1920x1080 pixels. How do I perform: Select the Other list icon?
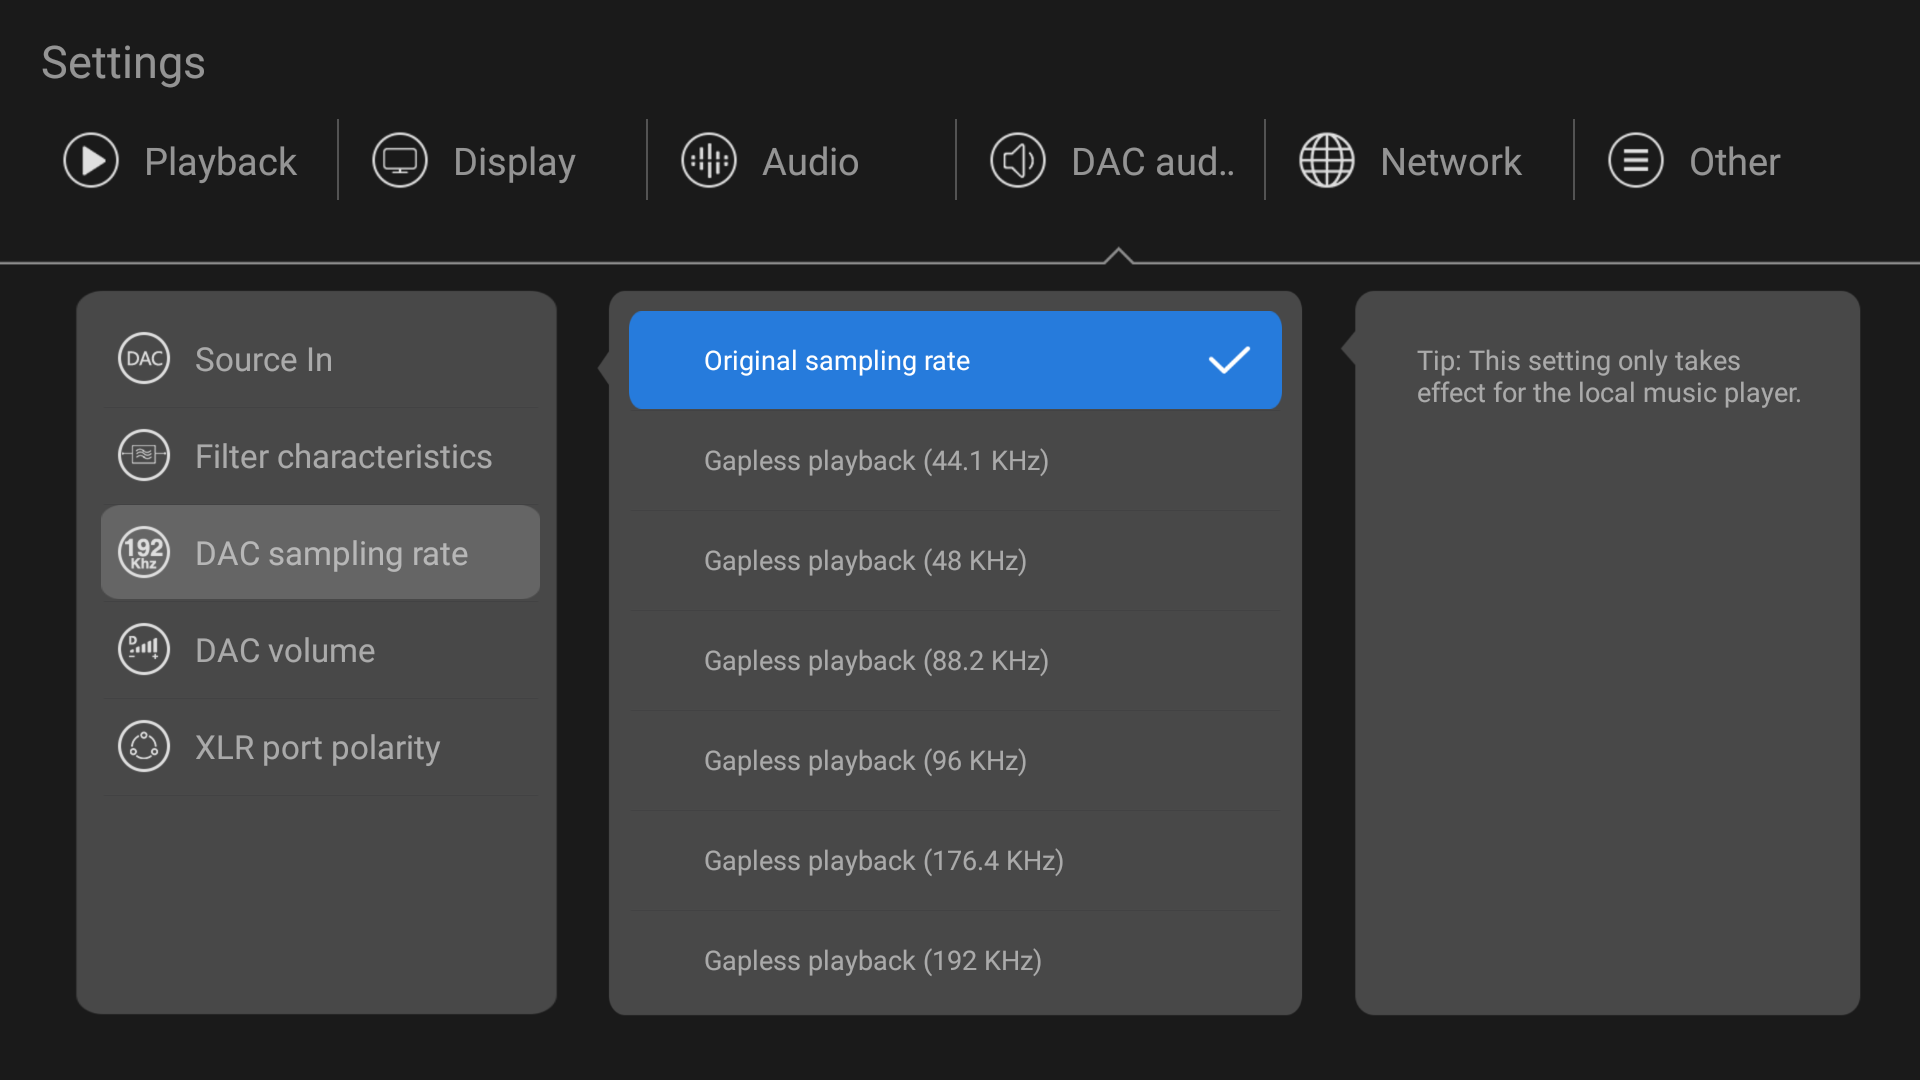point(1636,161)
